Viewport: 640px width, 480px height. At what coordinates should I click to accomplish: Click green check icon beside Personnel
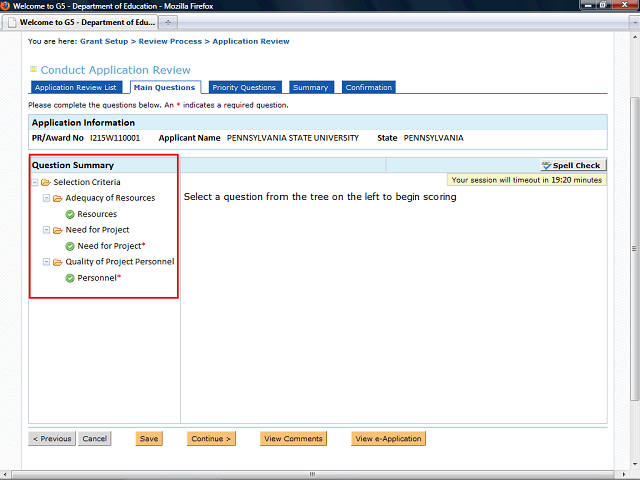coord(70,278)
